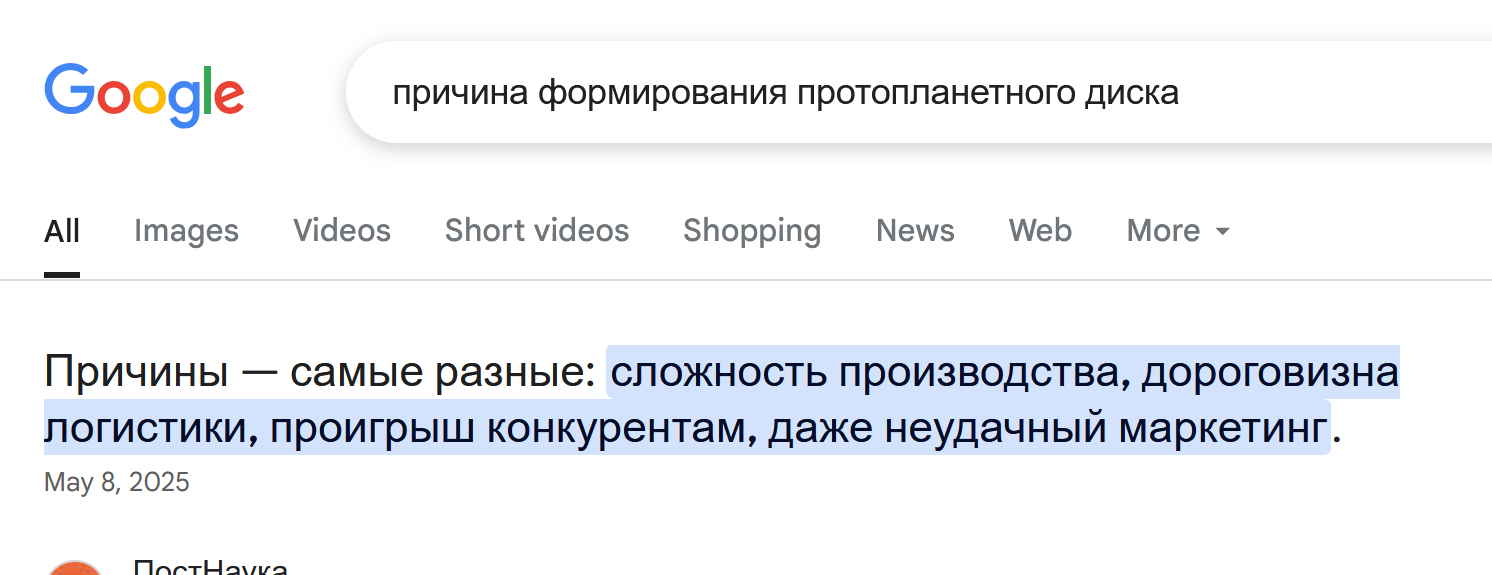Open the Images tab
Viewport: 1492px width, 575px height.
(x=186, y=231)
